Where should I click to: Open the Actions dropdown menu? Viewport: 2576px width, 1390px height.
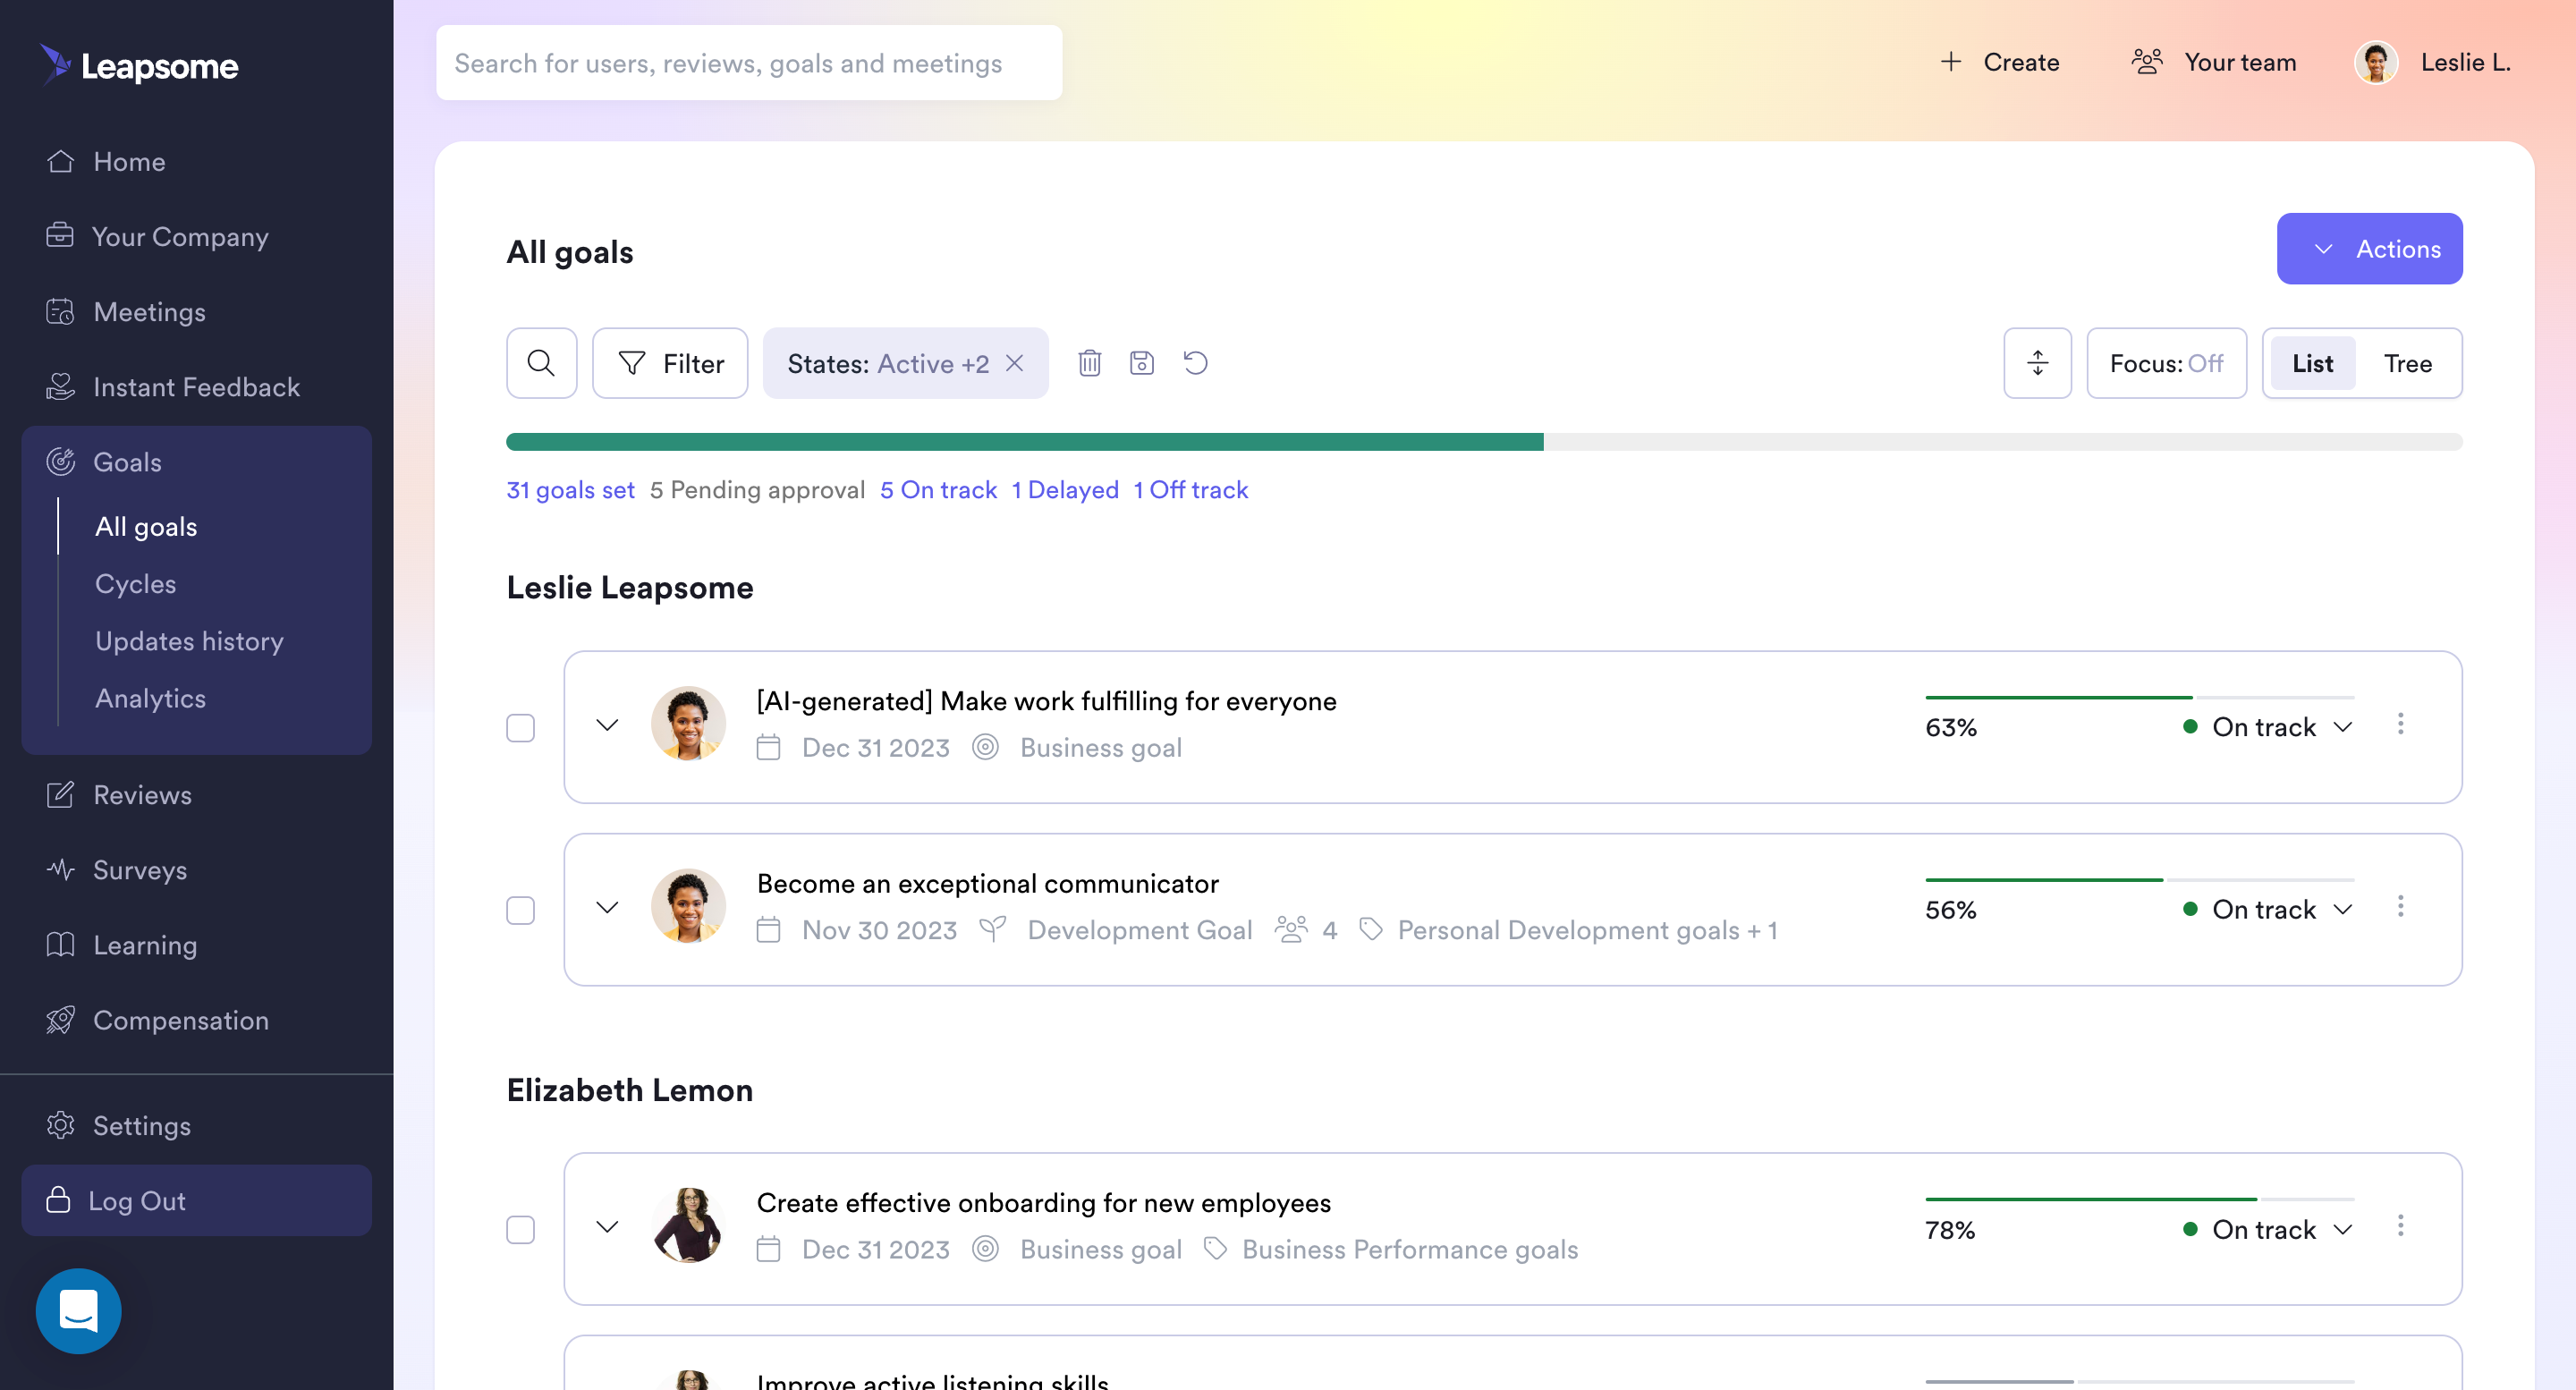2369,248
